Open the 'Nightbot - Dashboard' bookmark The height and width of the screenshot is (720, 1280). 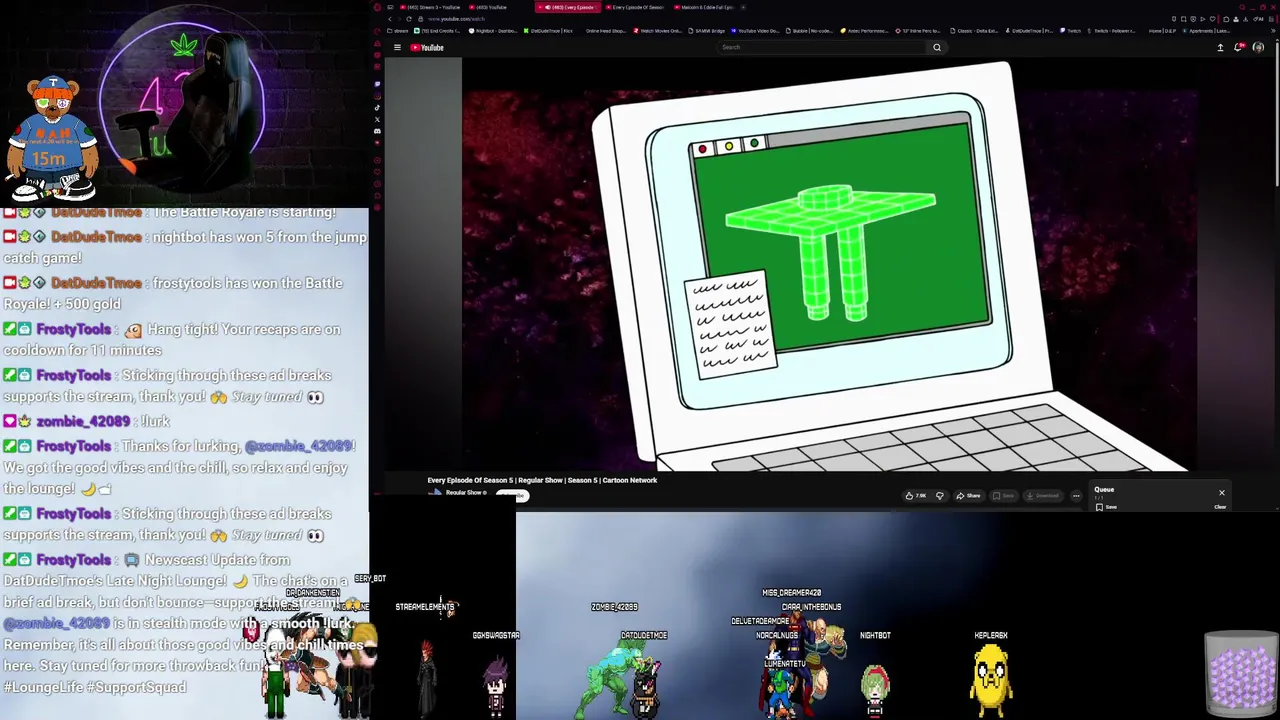(x=492, y=31)
